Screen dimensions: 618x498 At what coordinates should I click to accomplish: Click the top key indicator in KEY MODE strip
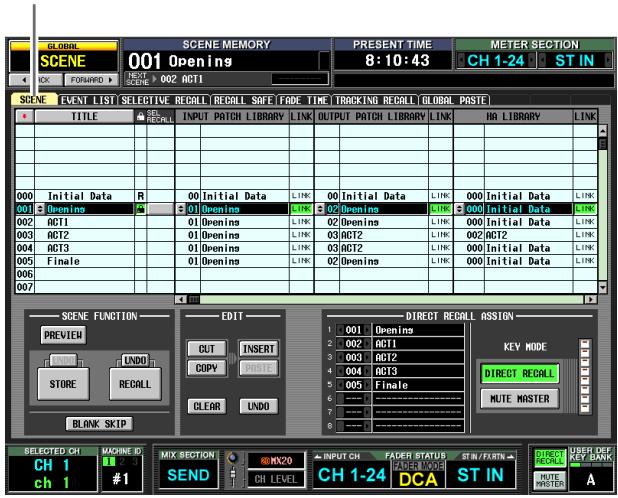coord(585,344)
